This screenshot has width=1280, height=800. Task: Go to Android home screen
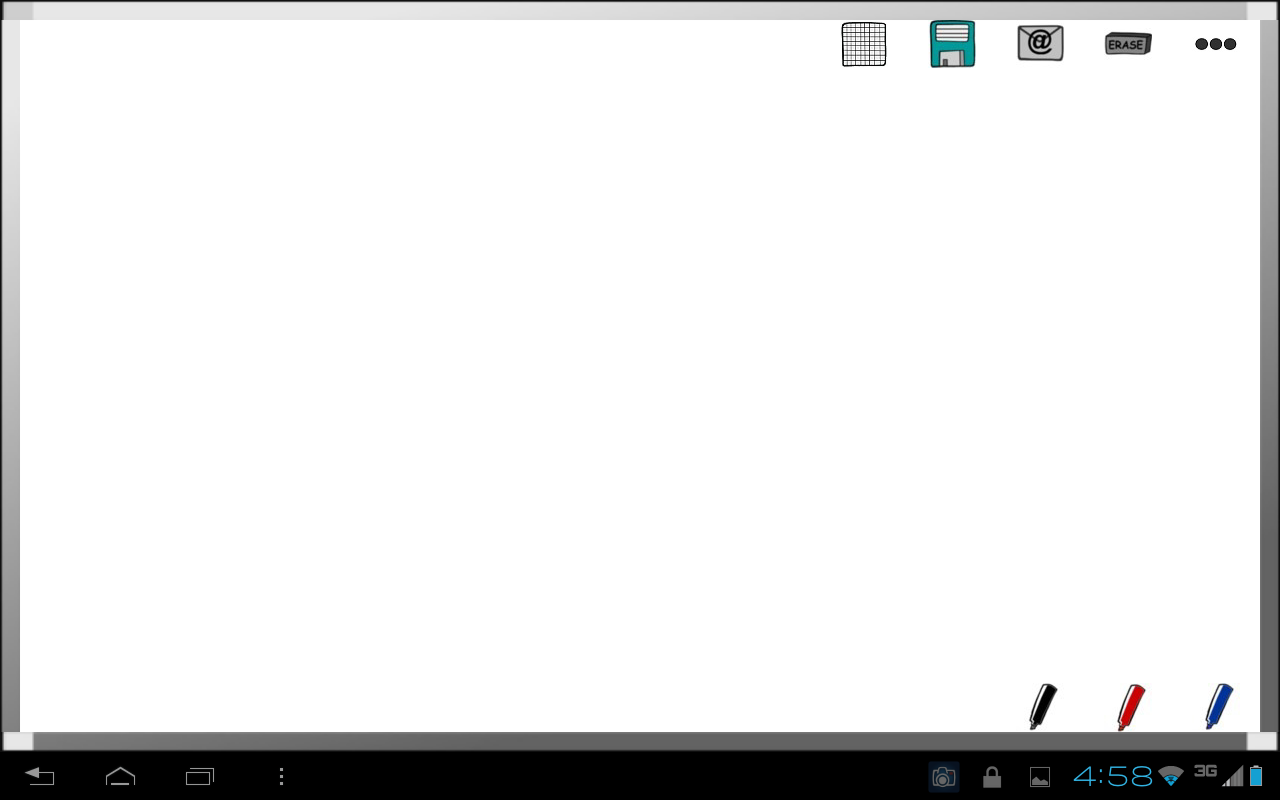pos(120,776)
